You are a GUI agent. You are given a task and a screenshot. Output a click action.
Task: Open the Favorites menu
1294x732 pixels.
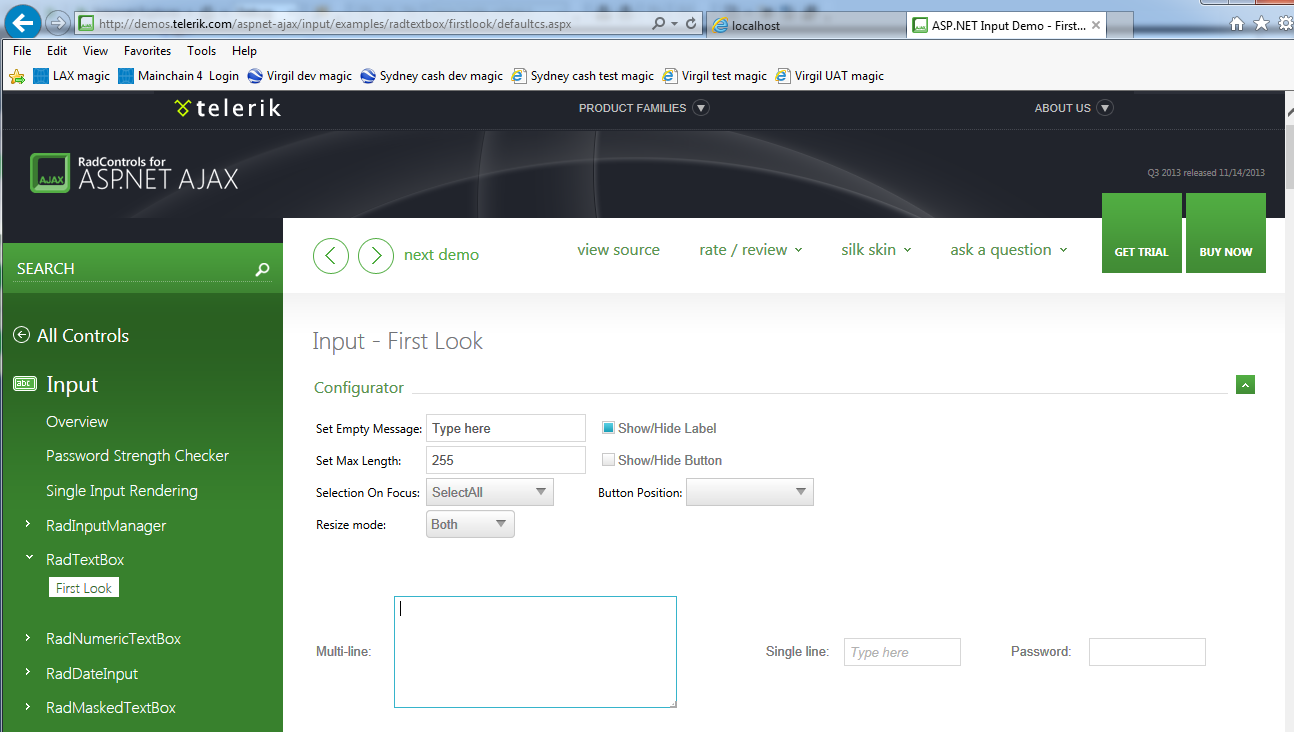147,51
